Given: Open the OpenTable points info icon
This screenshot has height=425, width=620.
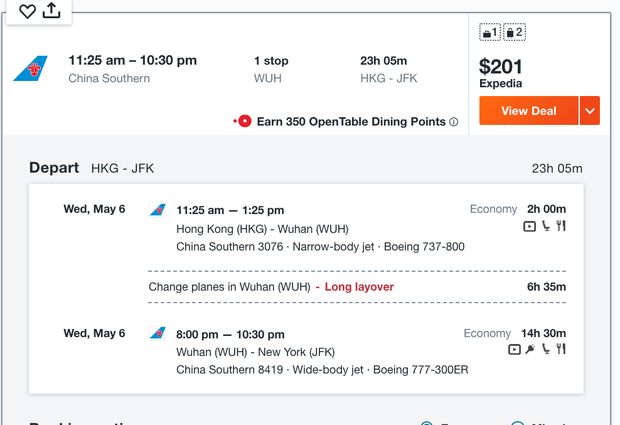Looking at the screenshot, I should pos(454,122).
